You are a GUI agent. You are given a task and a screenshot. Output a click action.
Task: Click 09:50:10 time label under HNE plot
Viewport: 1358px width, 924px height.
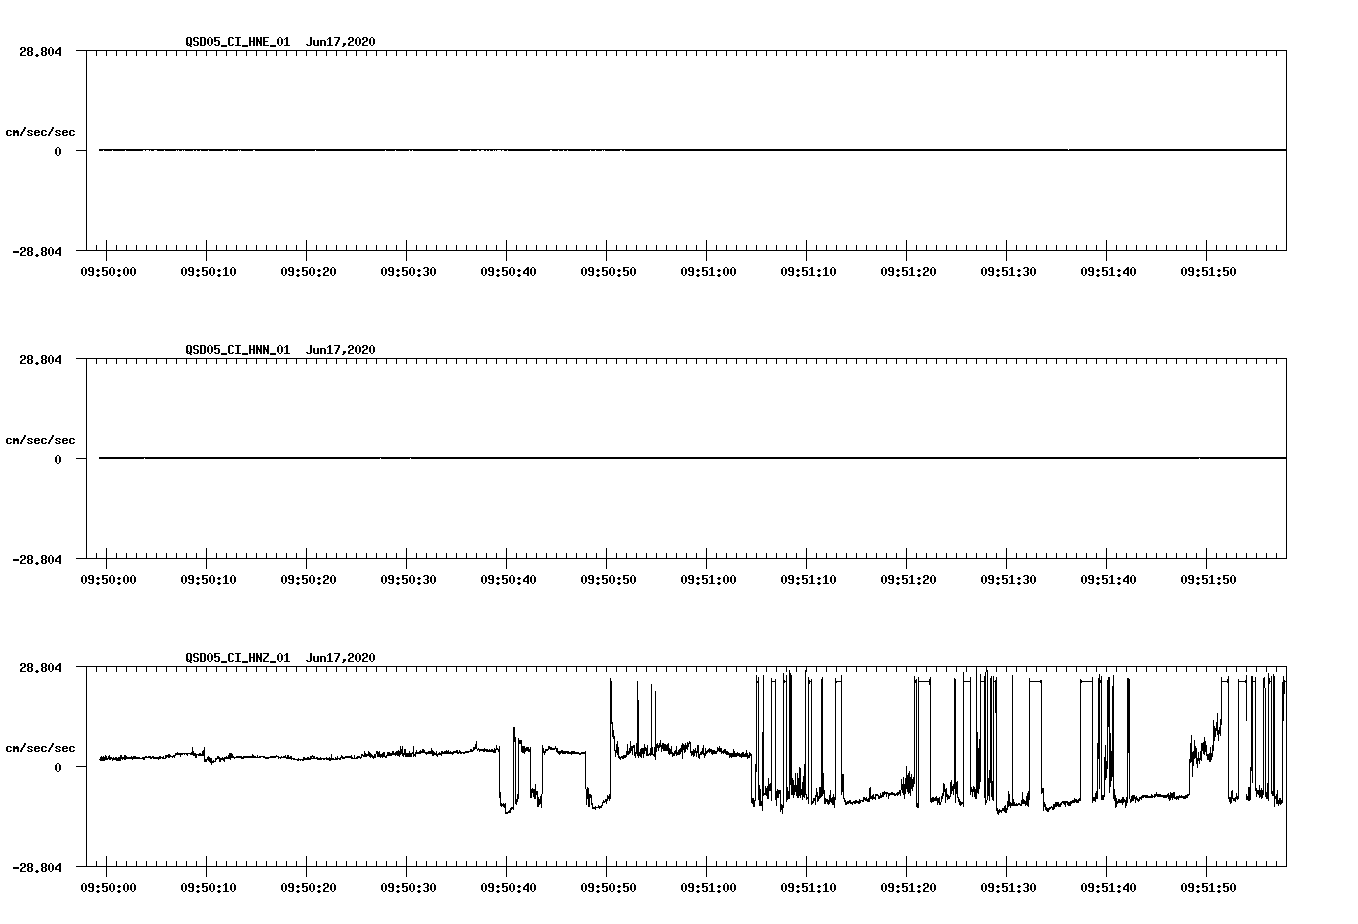pyautogui.click(x=208, y=271)
